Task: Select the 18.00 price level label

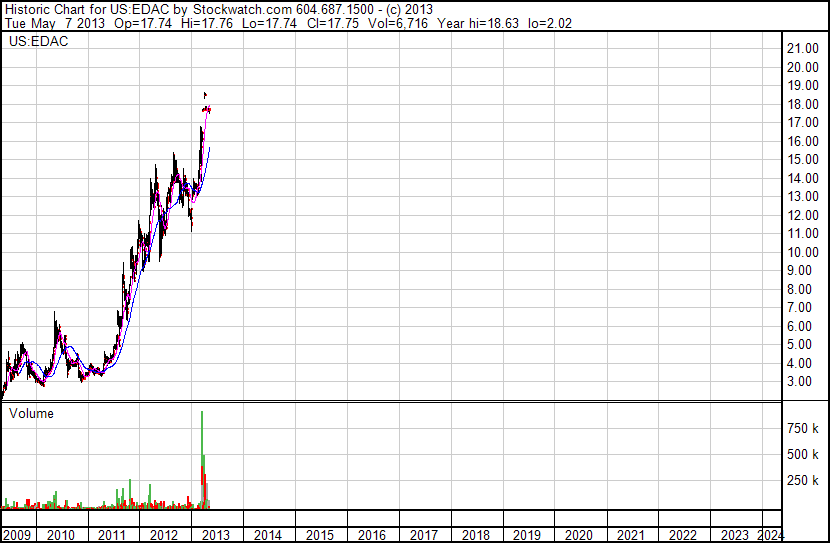Action: pyautogui.click(x=804, y=105)
